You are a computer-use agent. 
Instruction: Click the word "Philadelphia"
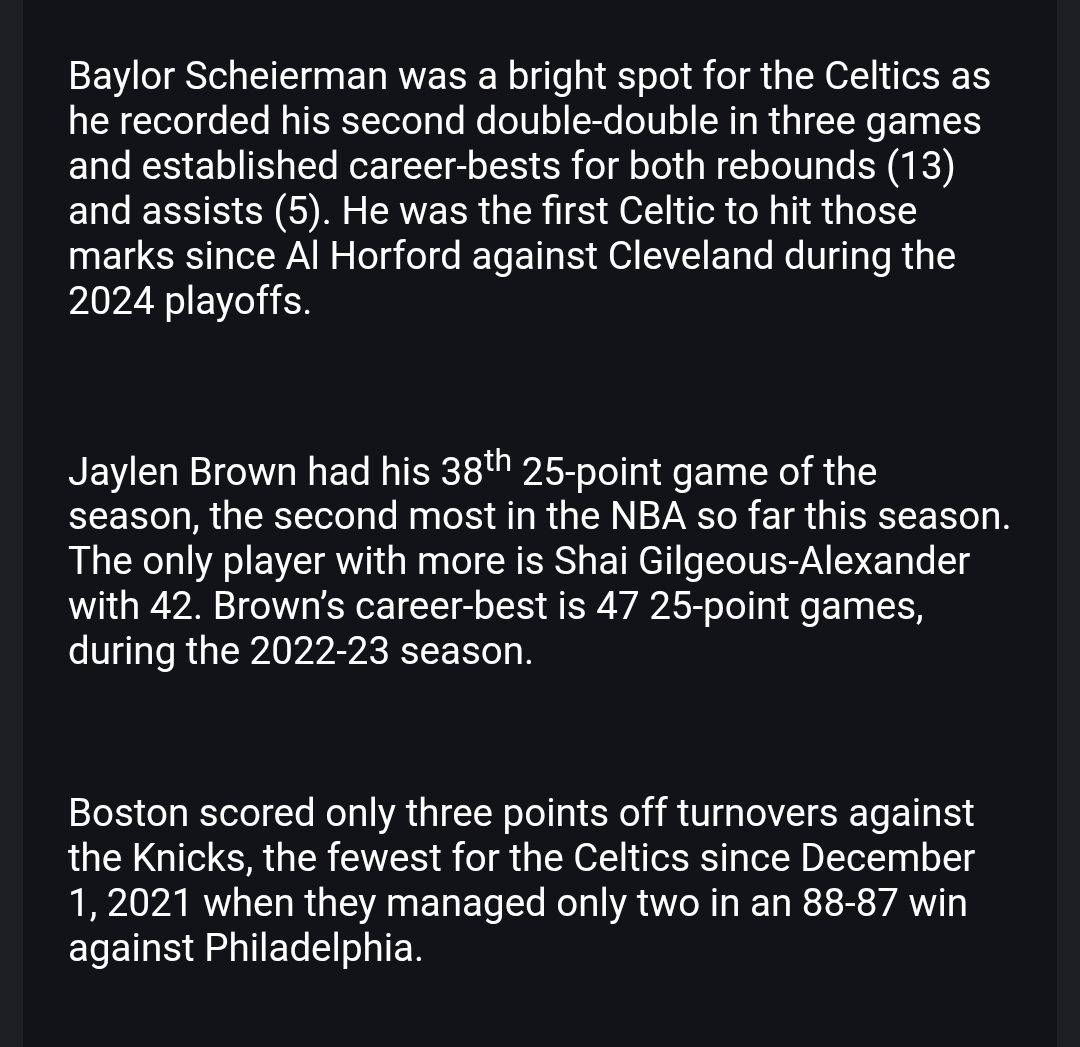point(313,948)
